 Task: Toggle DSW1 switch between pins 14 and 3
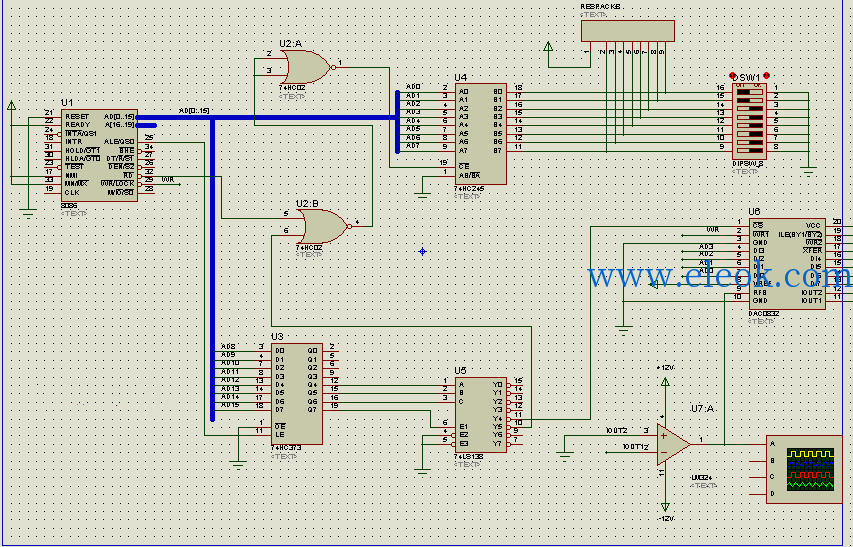749,108
